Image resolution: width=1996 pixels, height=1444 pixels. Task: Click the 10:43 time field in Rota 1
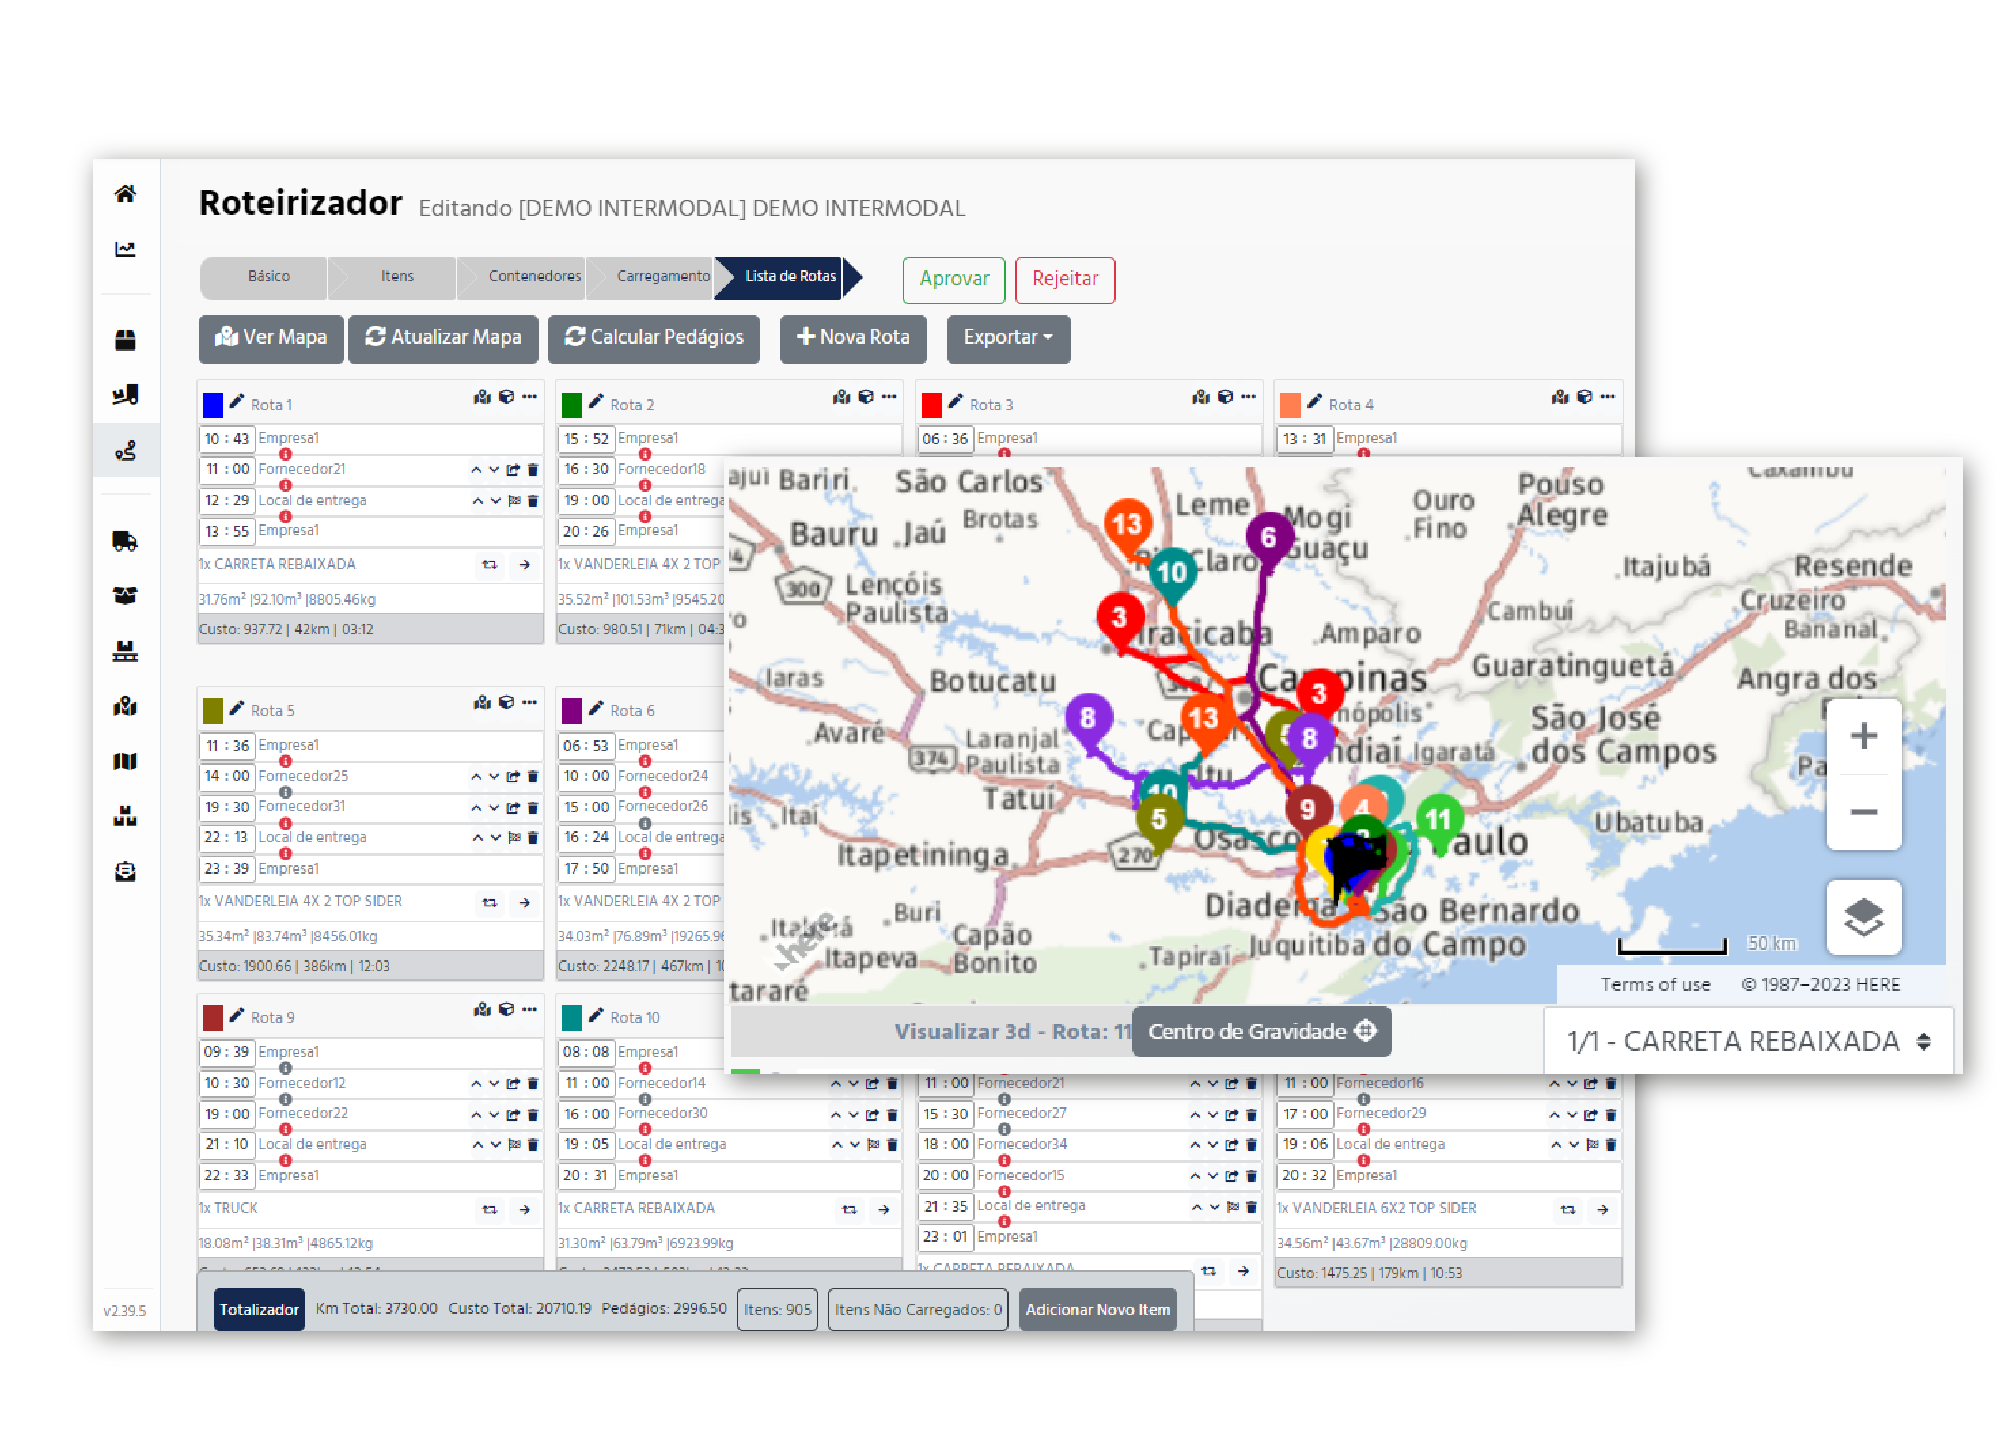point(227,439)
